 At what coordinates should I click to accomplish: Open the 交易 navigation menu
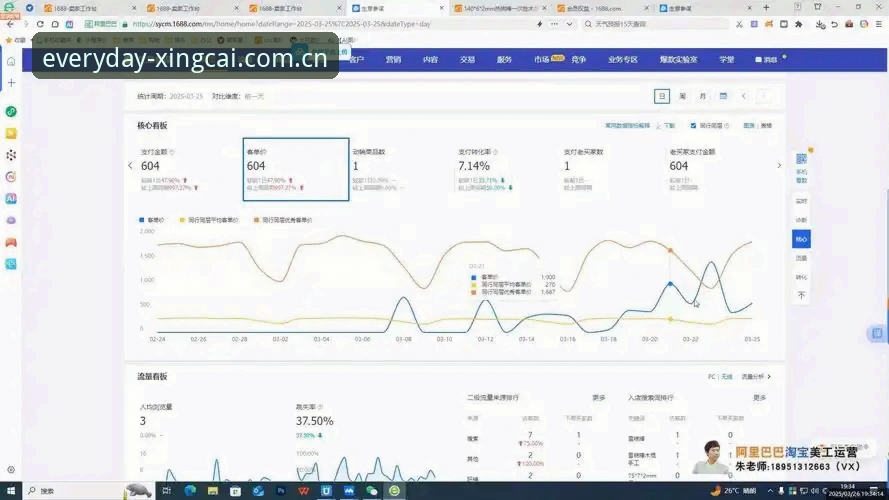(x=467, y=60)
